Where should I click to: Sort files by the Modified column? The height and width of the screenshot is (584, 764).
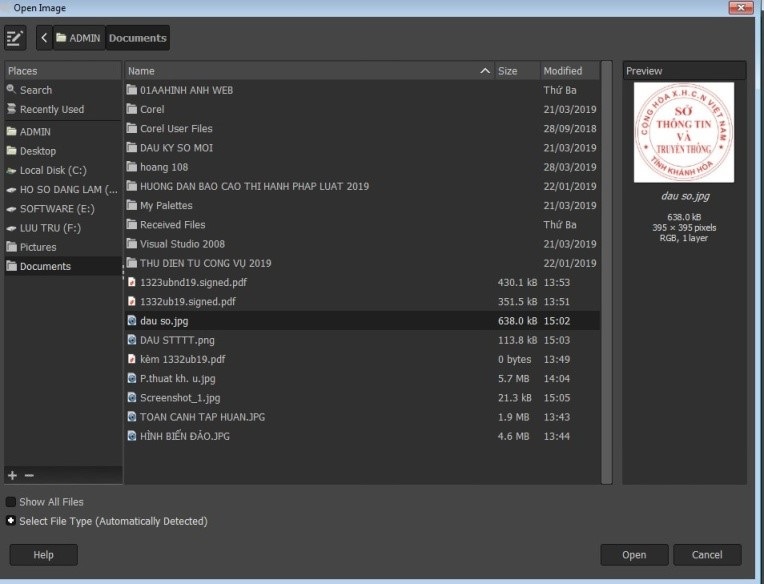click(563, 71)
